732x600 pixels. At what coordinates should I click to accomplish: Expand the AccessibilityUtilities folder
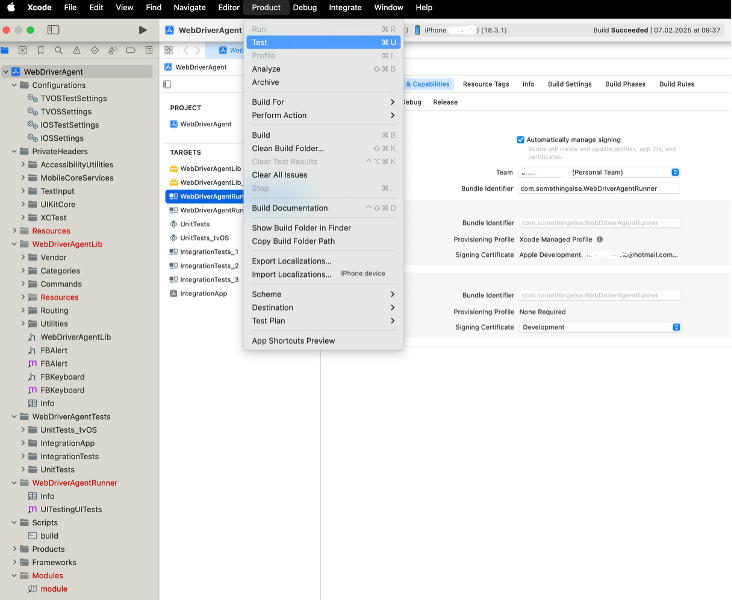[23, 164]
